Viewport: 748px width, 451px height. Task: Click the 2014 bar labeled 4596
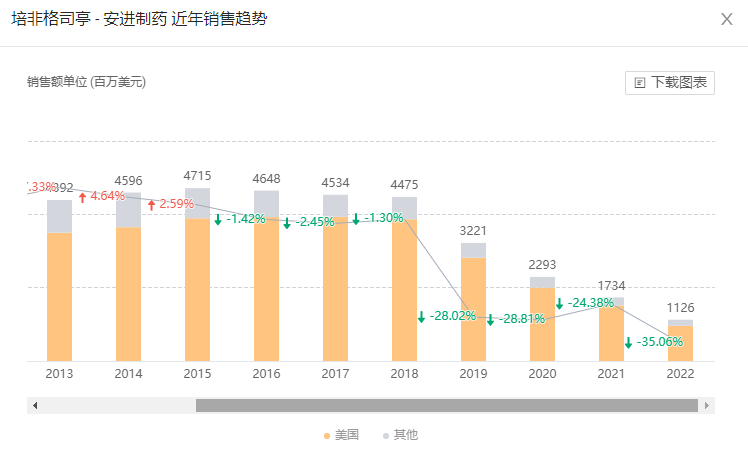(128, 277)
